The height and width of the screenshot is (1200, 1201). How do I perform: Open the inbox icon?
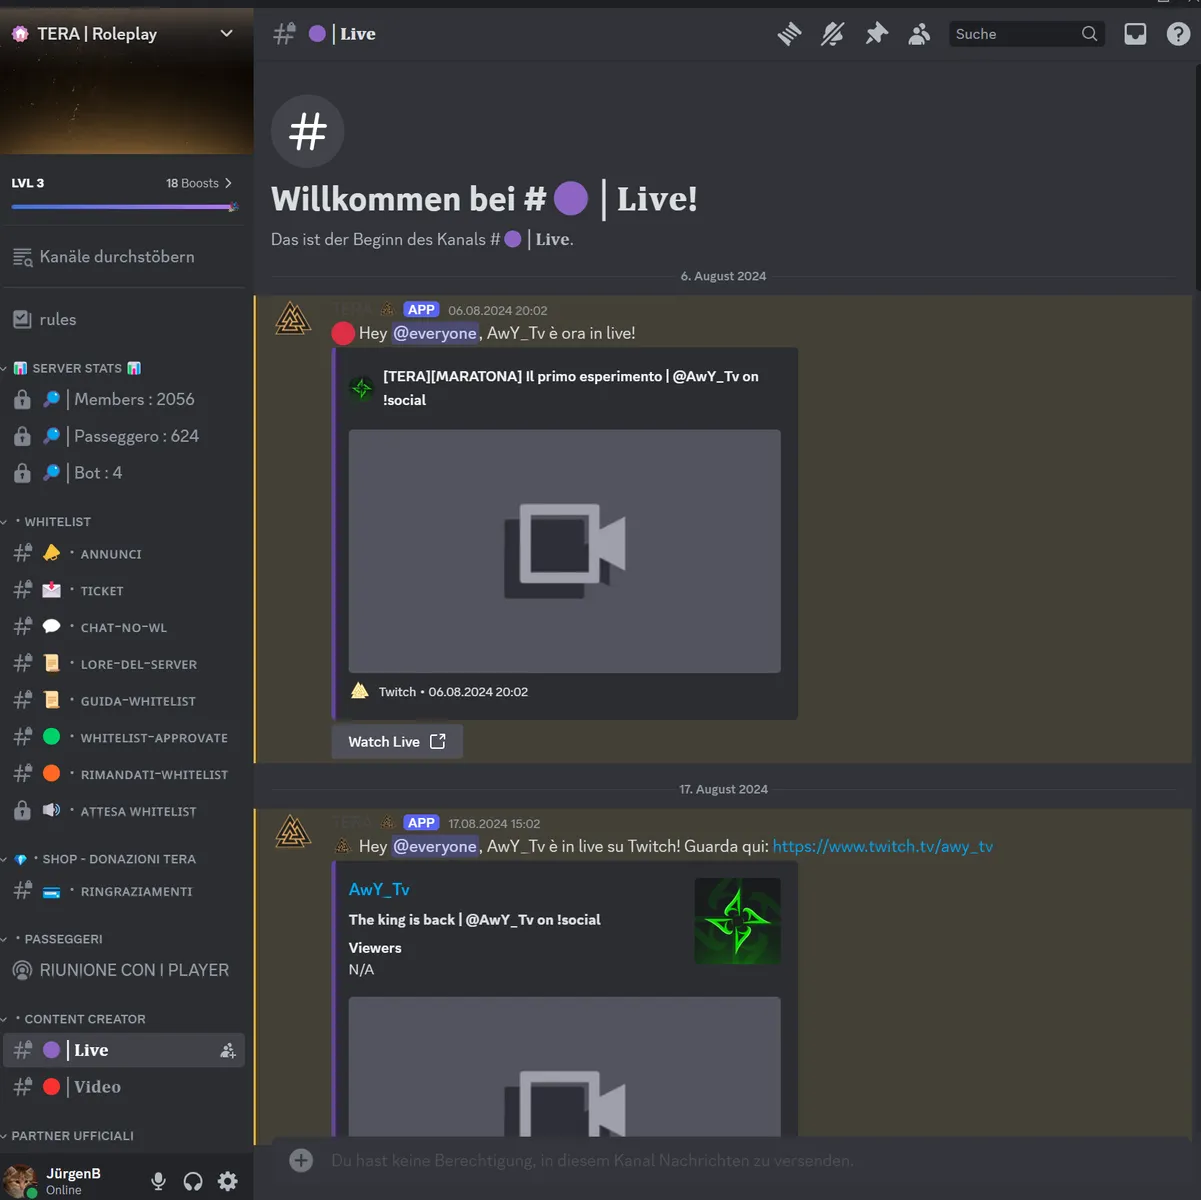click(x=1135, y=34)
